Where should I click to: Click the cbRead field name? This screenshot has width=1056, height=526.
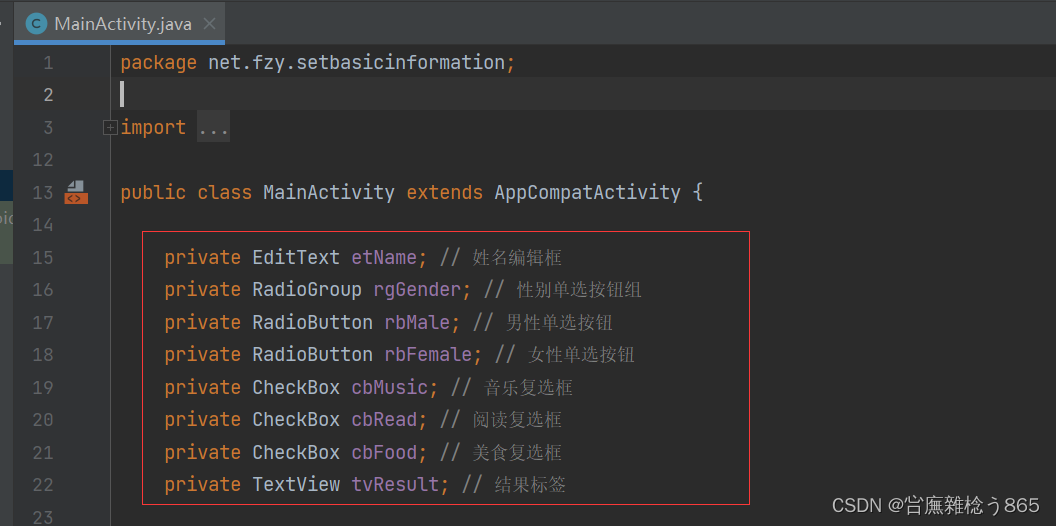(x=385, y=420)
